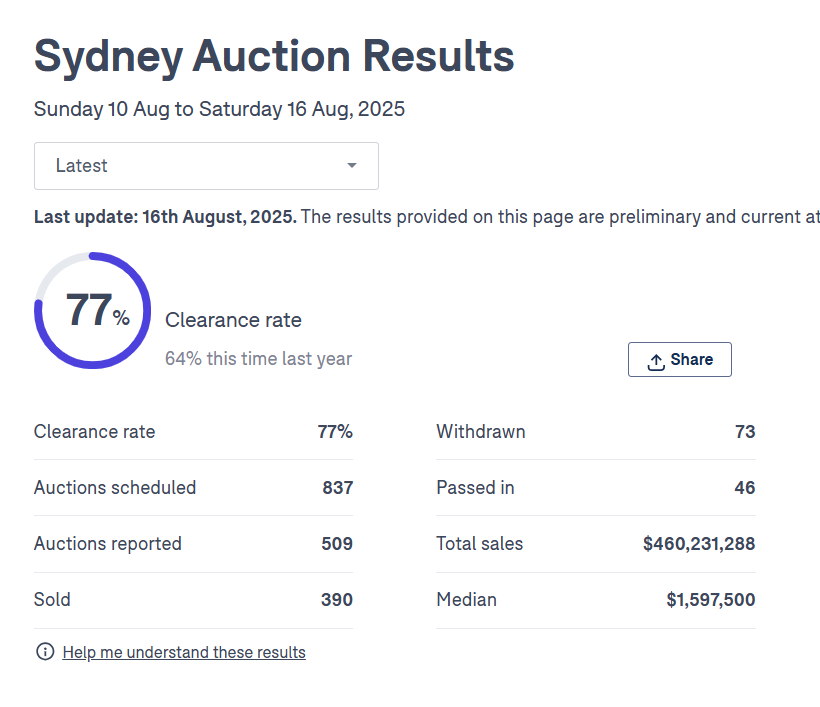Click the Total sales amount $460,231,288
820x707 pixels.
pos(699,544)
